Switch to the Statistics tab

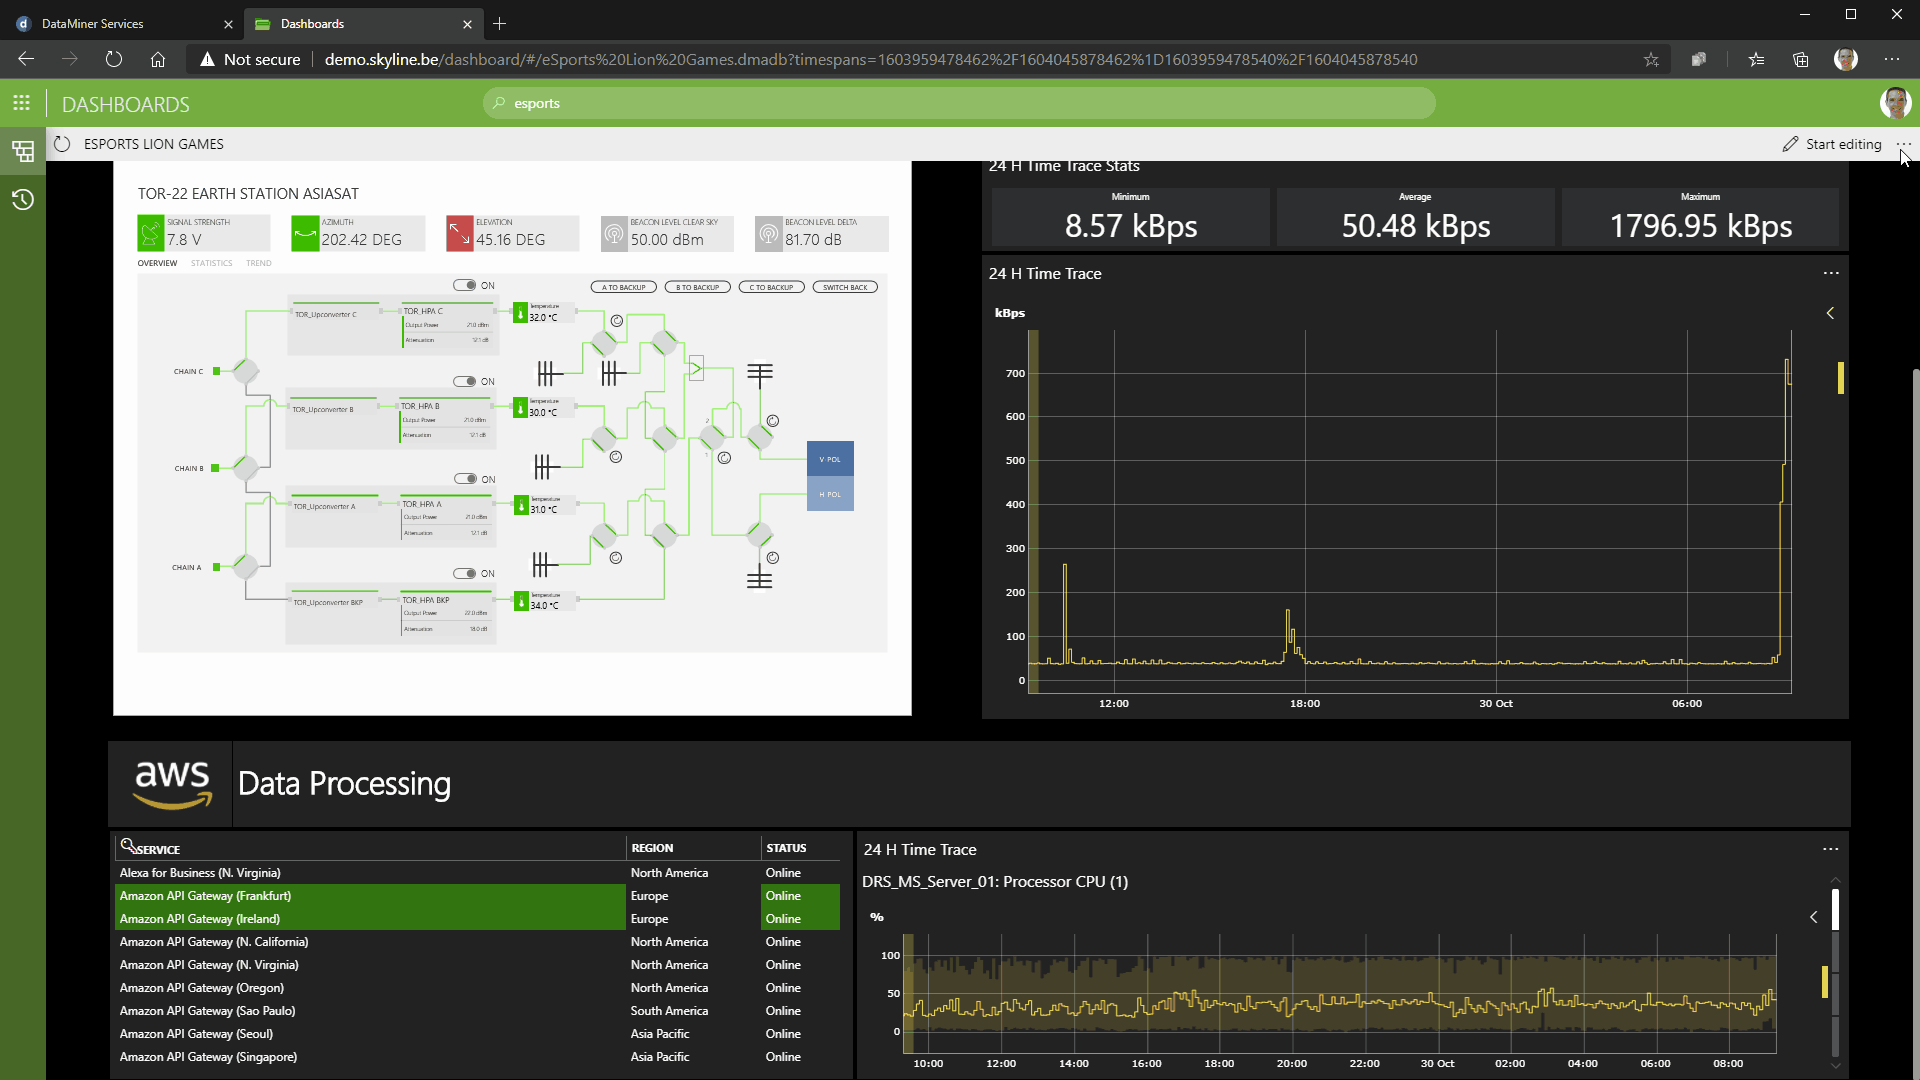(211, 264)
